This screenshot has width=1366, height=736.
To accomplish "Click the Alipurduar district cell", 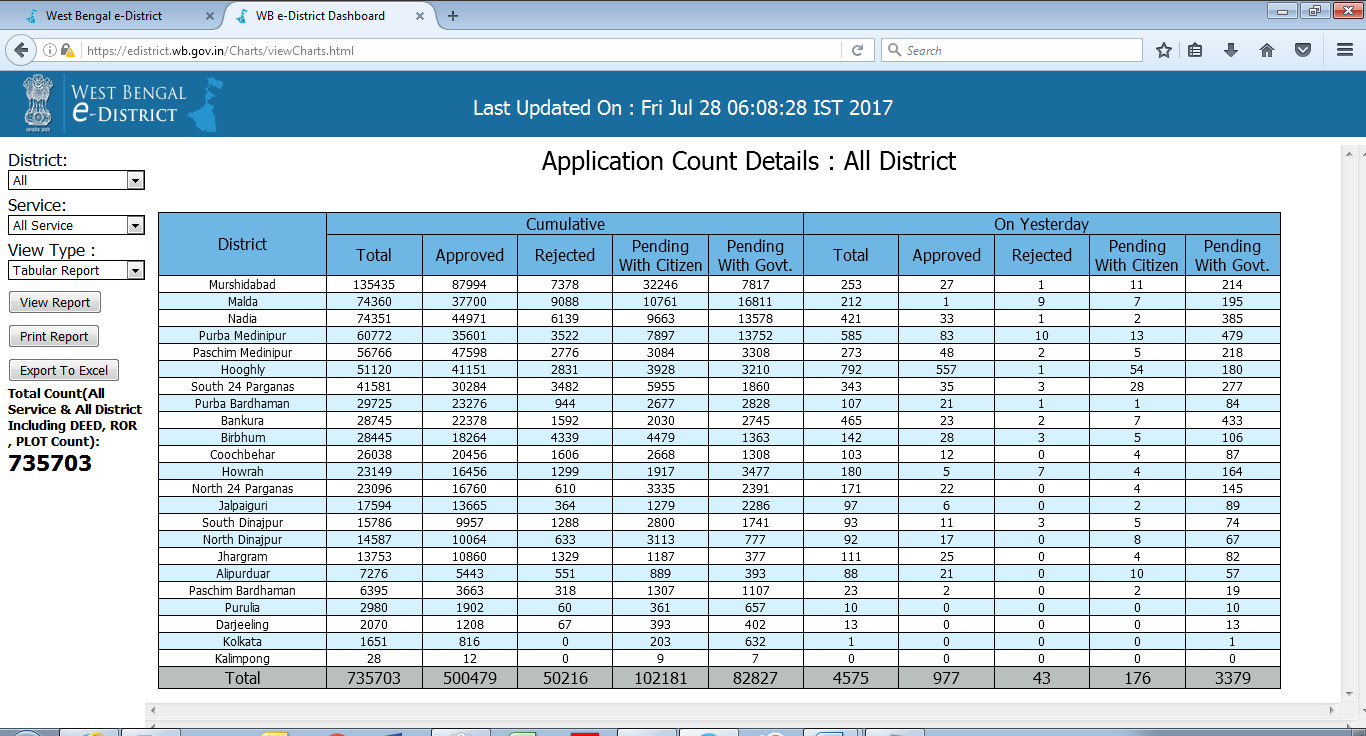I will [x=242, y=574].
